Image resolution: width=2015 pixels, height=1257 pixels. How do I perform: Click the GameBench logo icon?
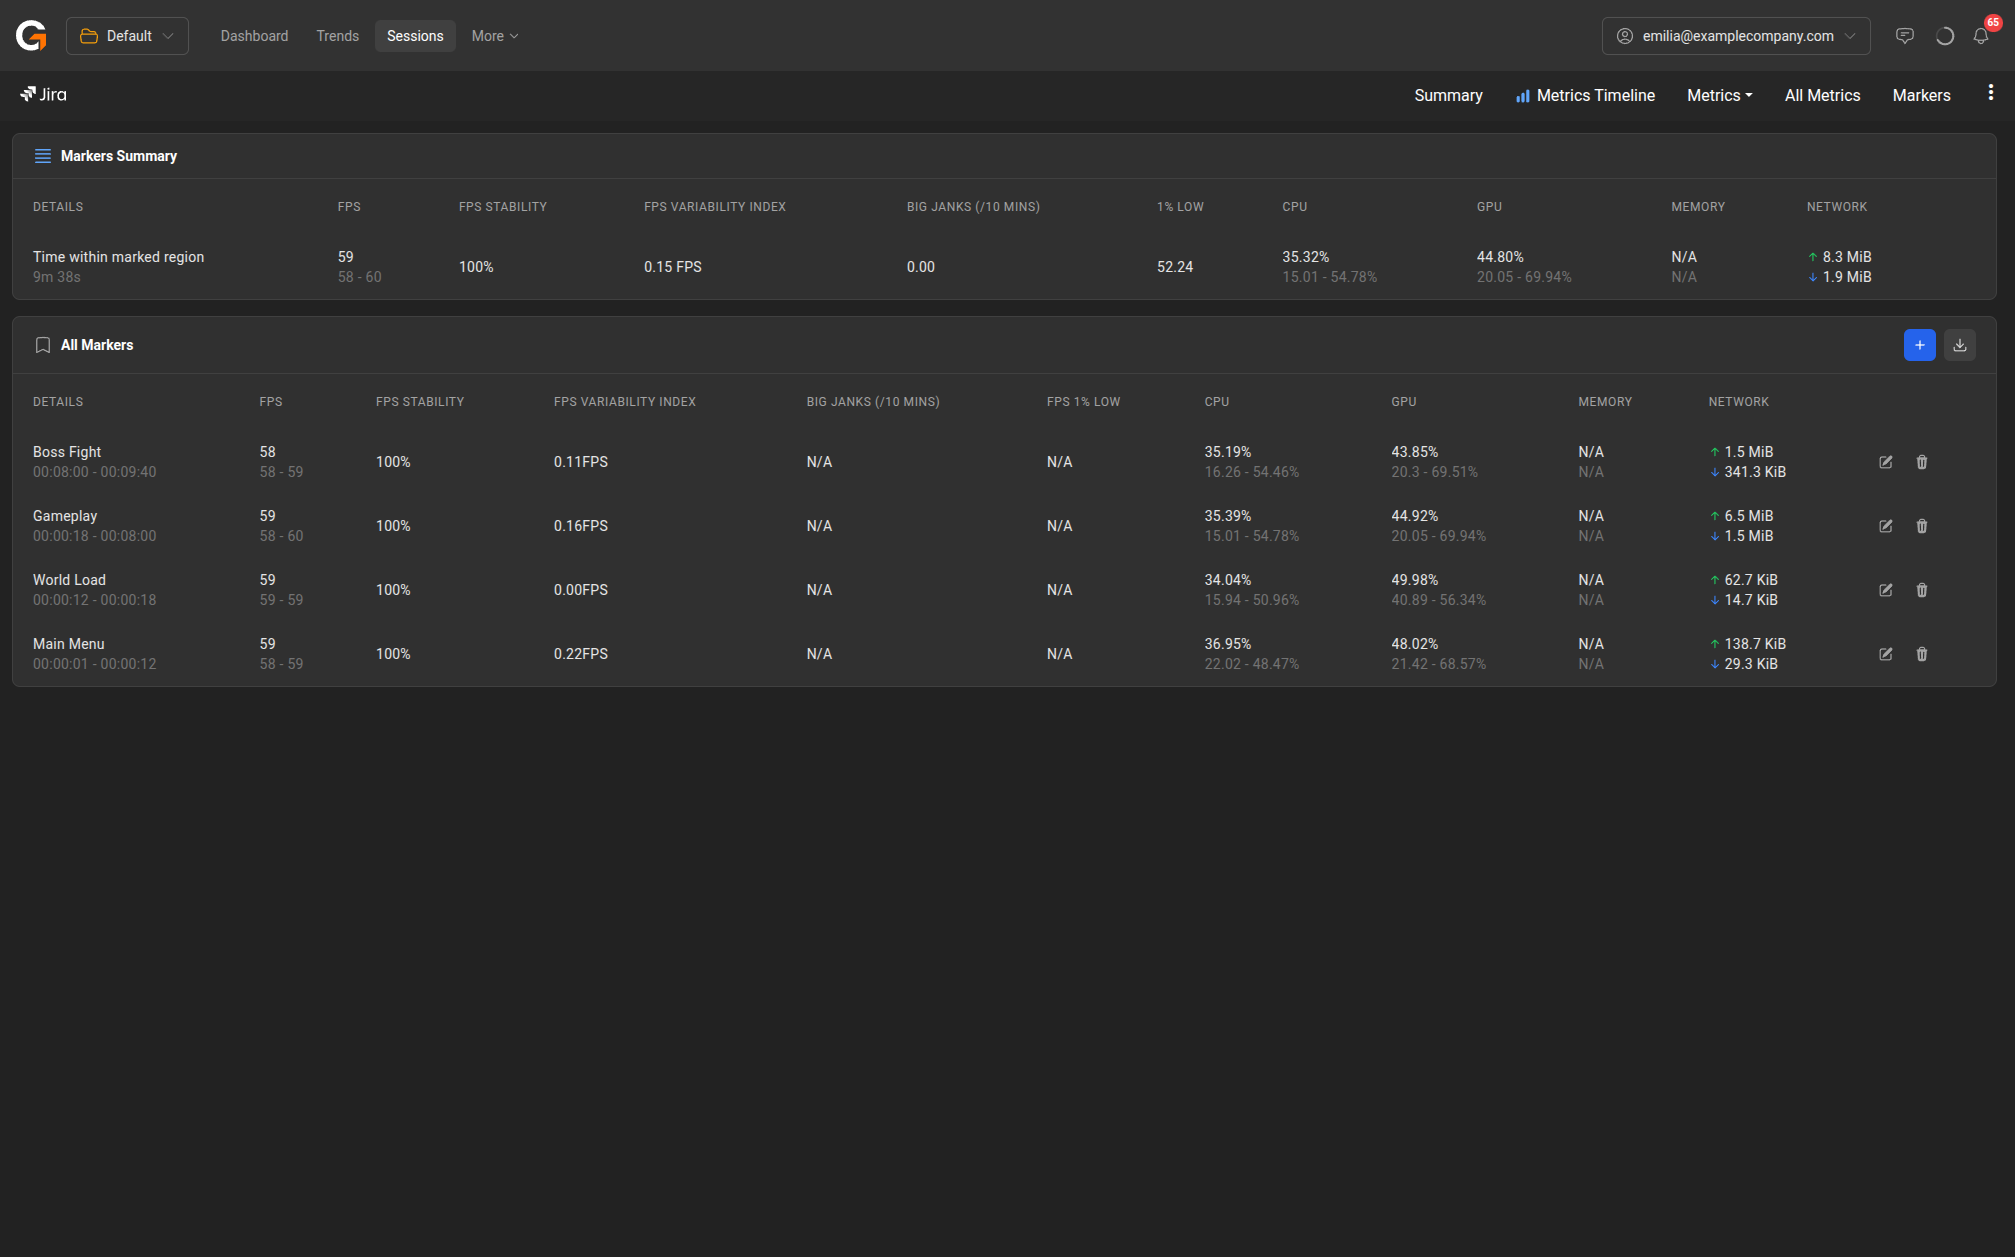(x=31, y=36)
